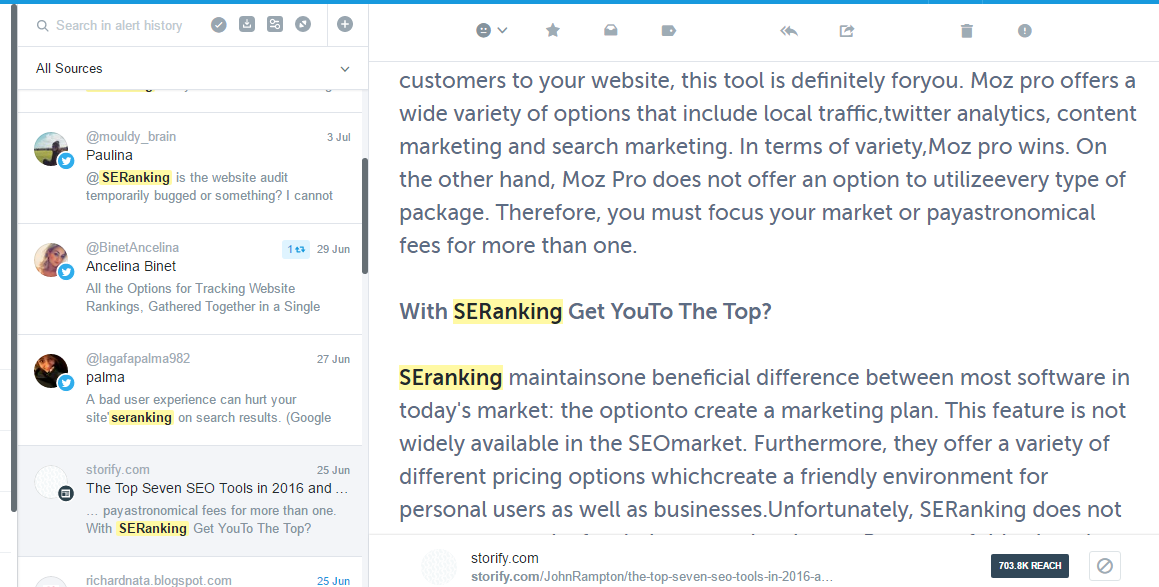Click the mention list vertical scrollbar
Screen dimensions: 1159x587
coord(365,215)
